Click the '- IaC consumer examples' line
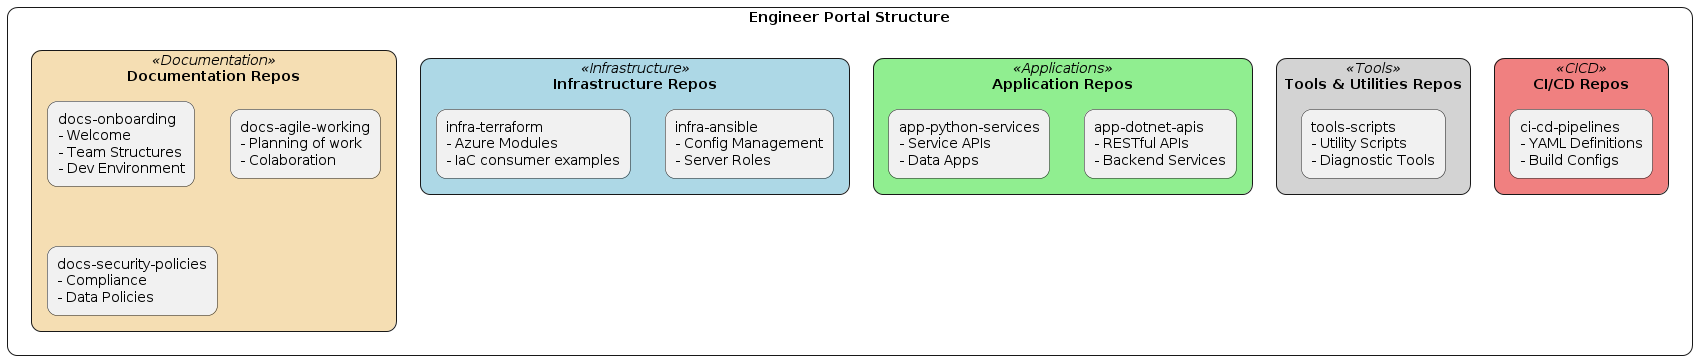Screen dimensions: 1697x360 click(x=533, y=160)
